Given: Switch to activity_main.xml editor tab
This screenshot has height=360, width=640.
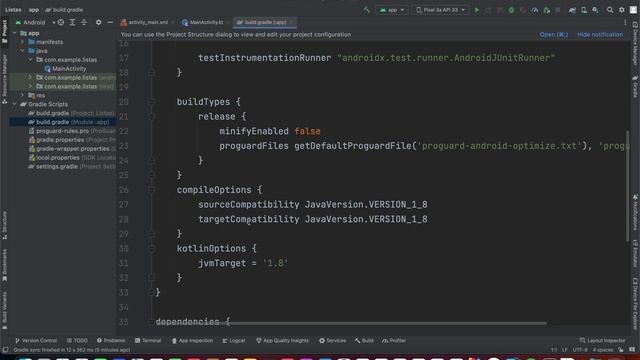Looking at the screenshot, I should click(147, 22).
